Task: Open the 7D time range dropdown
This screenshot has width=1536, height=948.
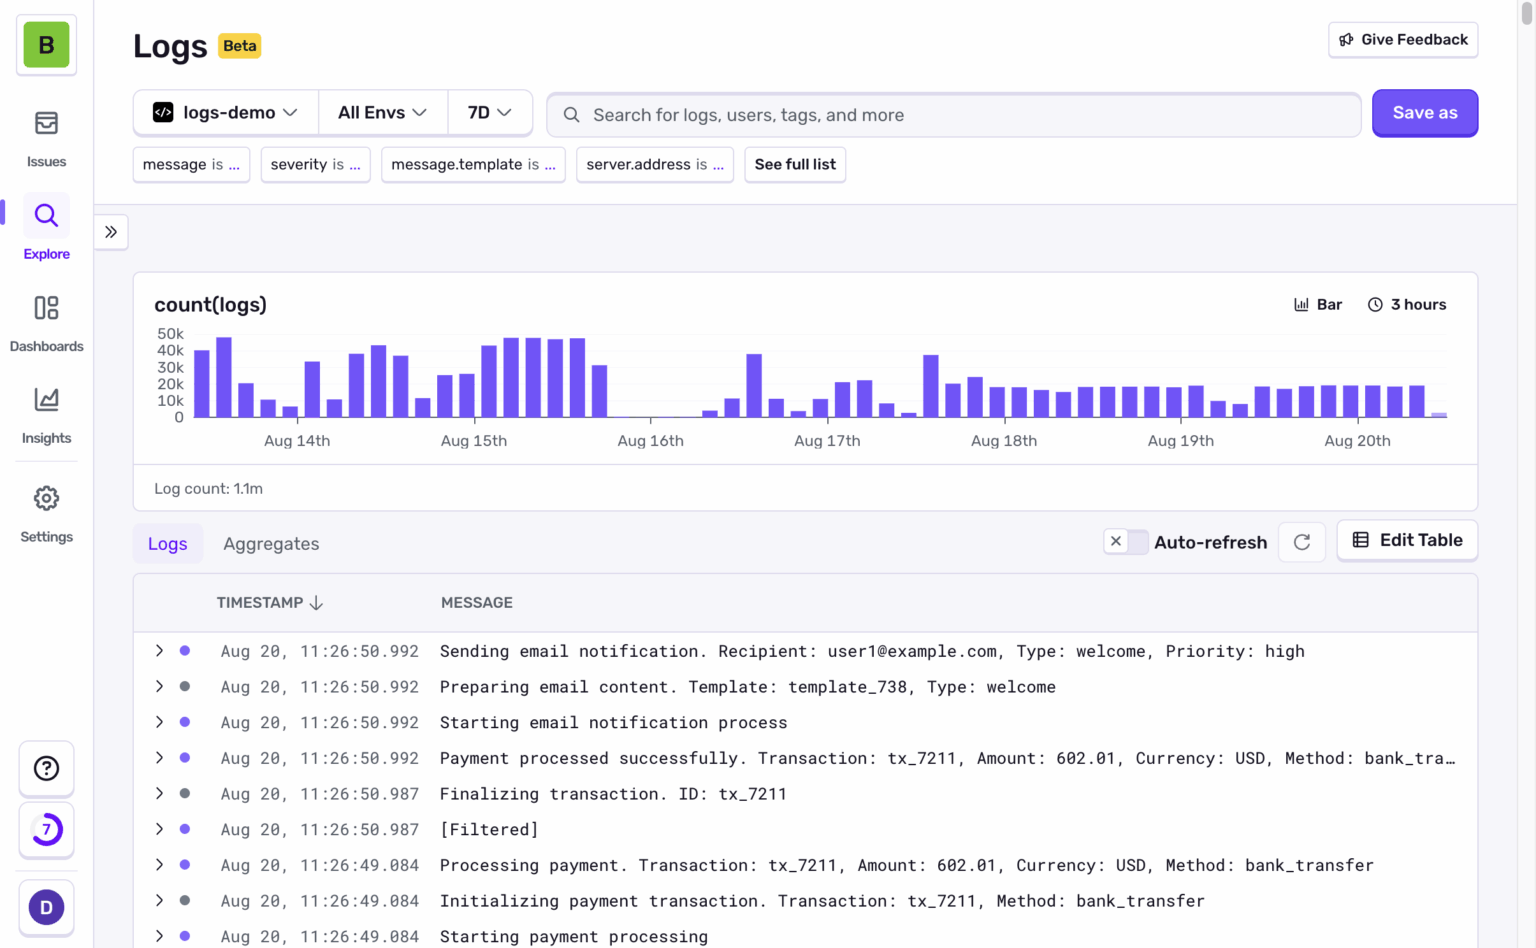Action: click(489, 112)
